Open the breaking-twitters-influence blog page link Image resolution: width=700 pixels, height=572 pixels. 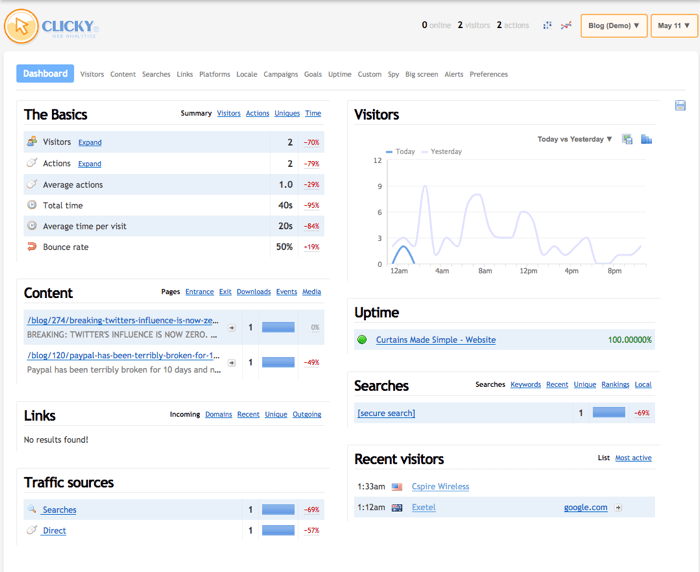123,320
